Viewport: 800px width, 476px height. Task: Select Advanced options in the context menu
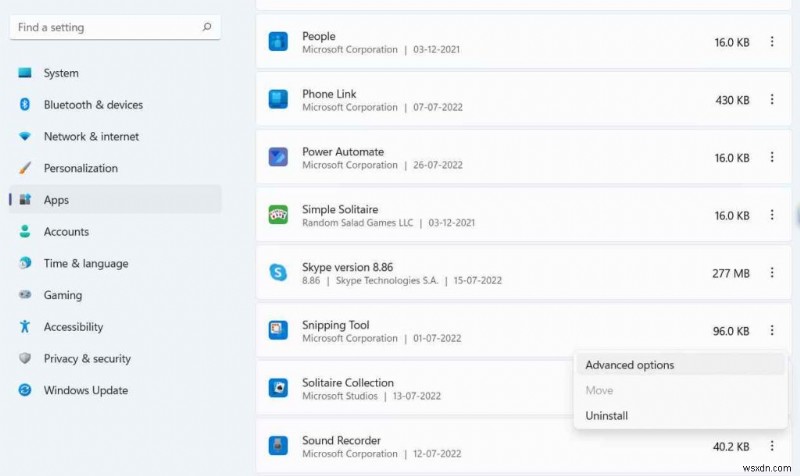coord(630,365)
